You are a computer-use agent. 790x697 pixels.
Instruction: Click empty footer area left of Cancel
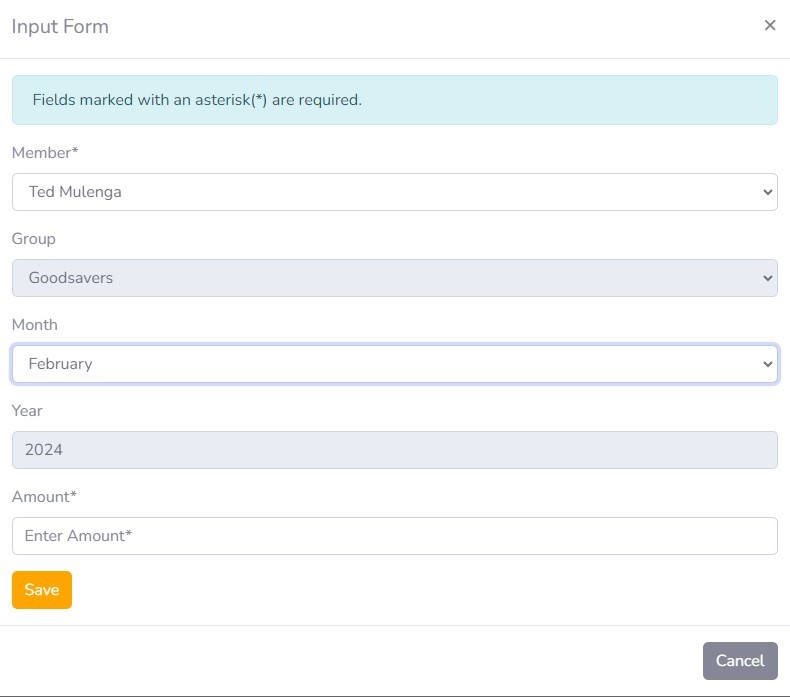[x=350, y=661]
